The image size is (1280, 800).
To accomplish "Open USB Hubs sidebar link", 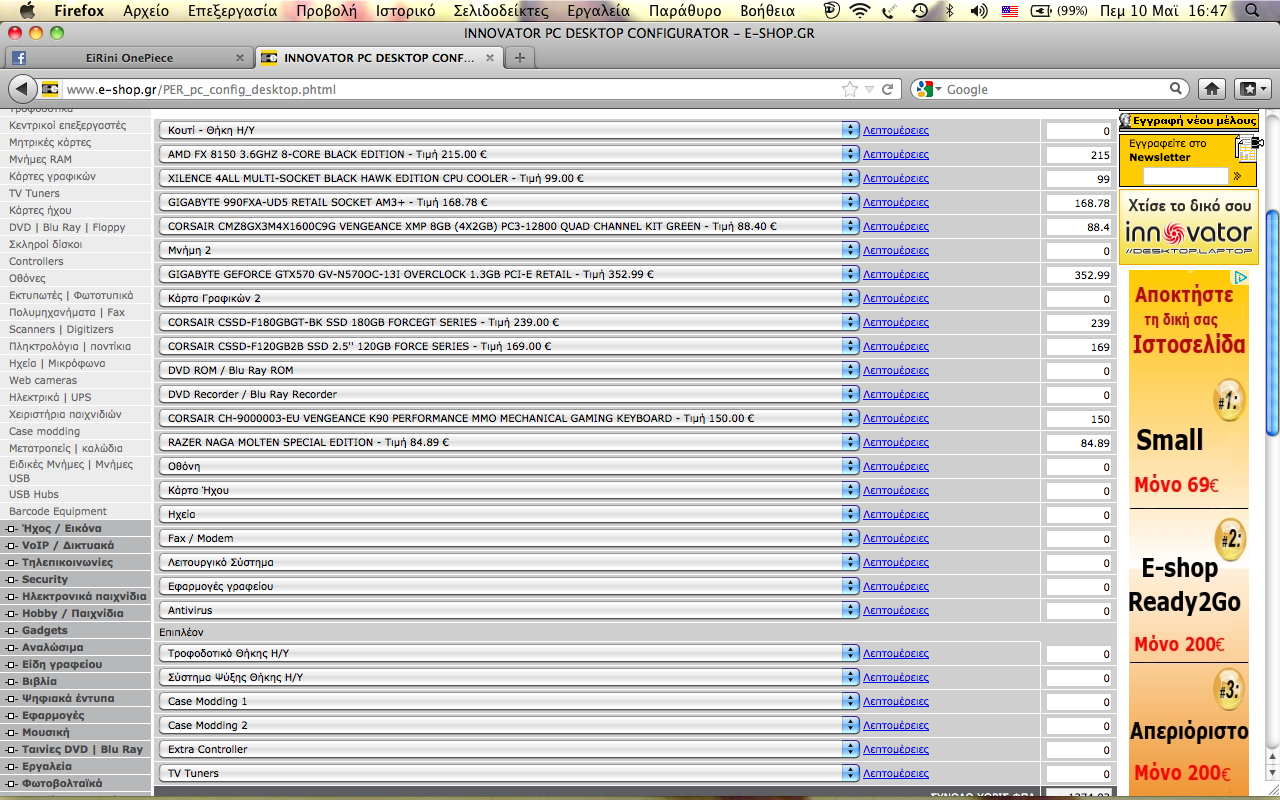I will 34,494.
